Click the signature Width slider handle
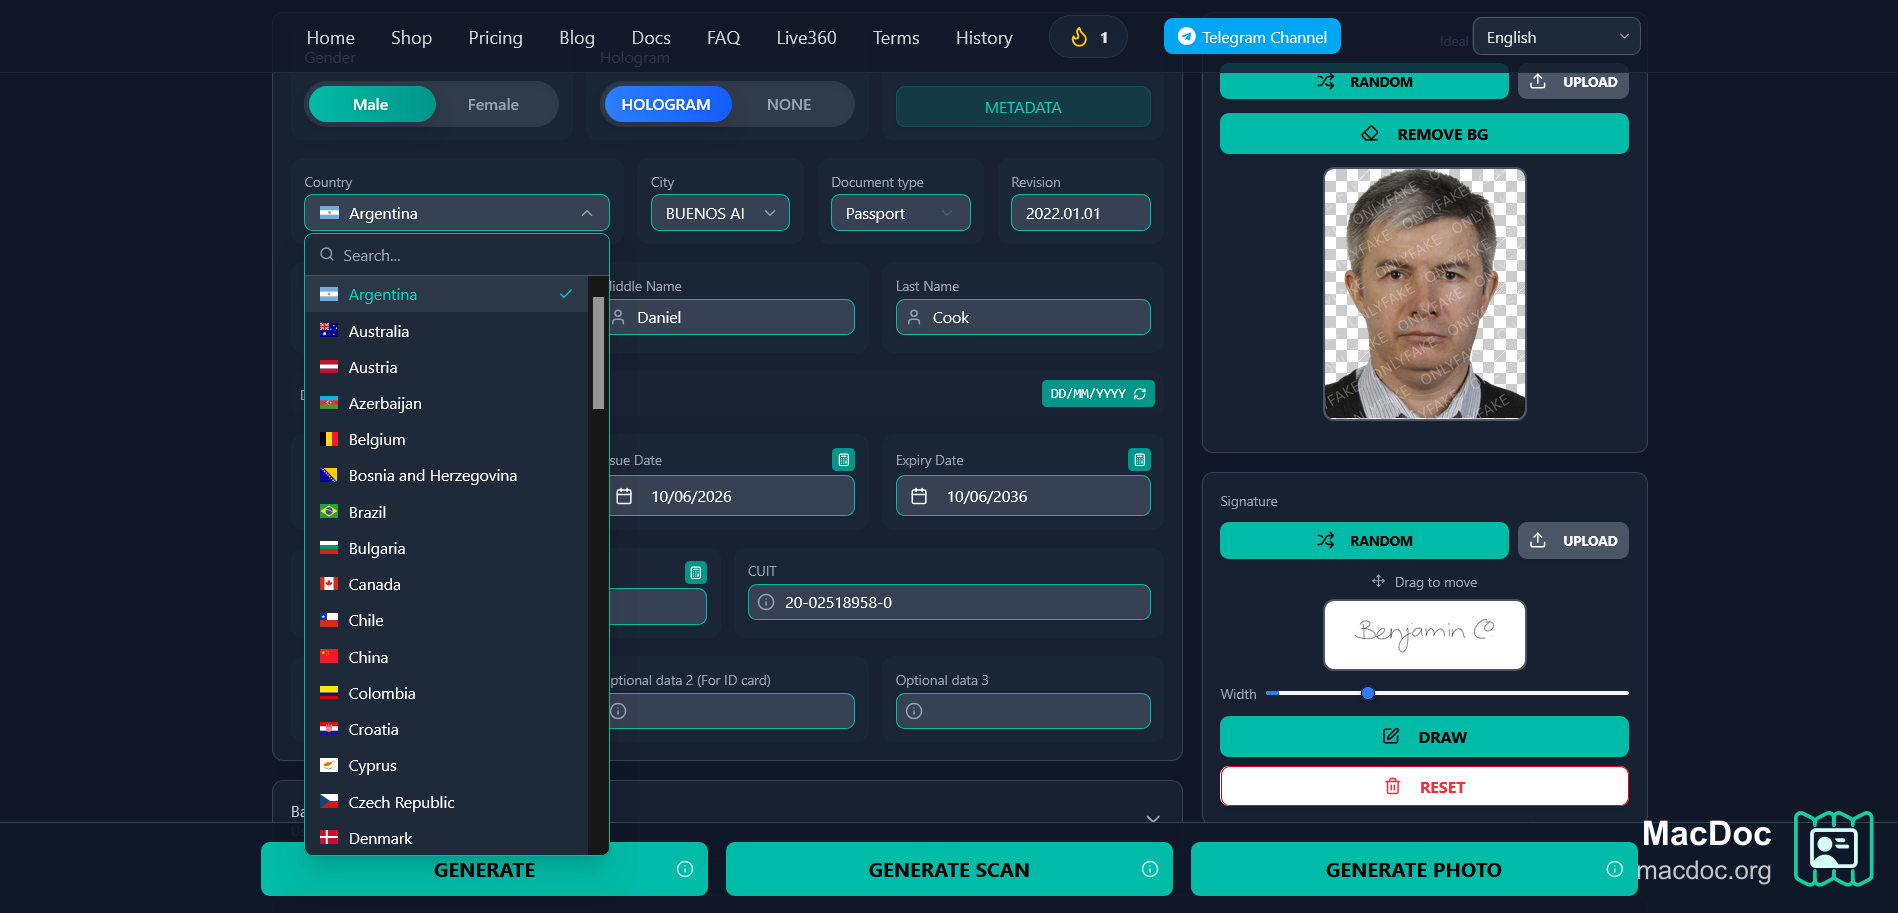The image size is (1898, 913). click(1367, 693)
